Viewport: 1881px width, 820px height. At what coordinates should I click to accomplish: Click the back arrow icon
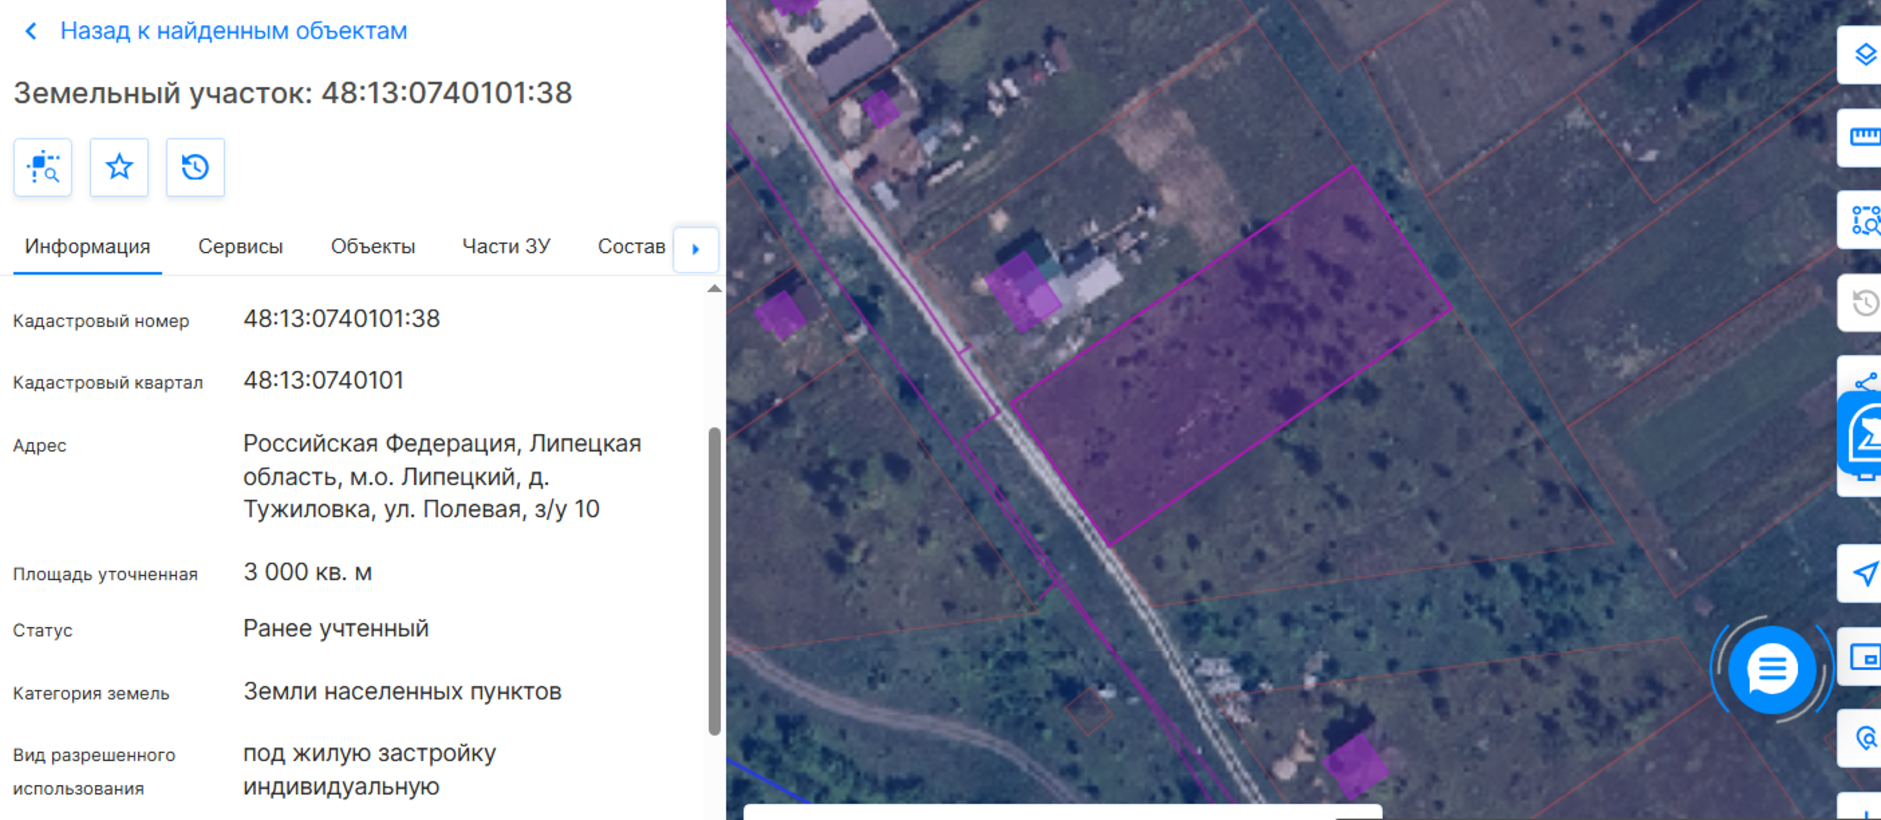click(31, 31)
